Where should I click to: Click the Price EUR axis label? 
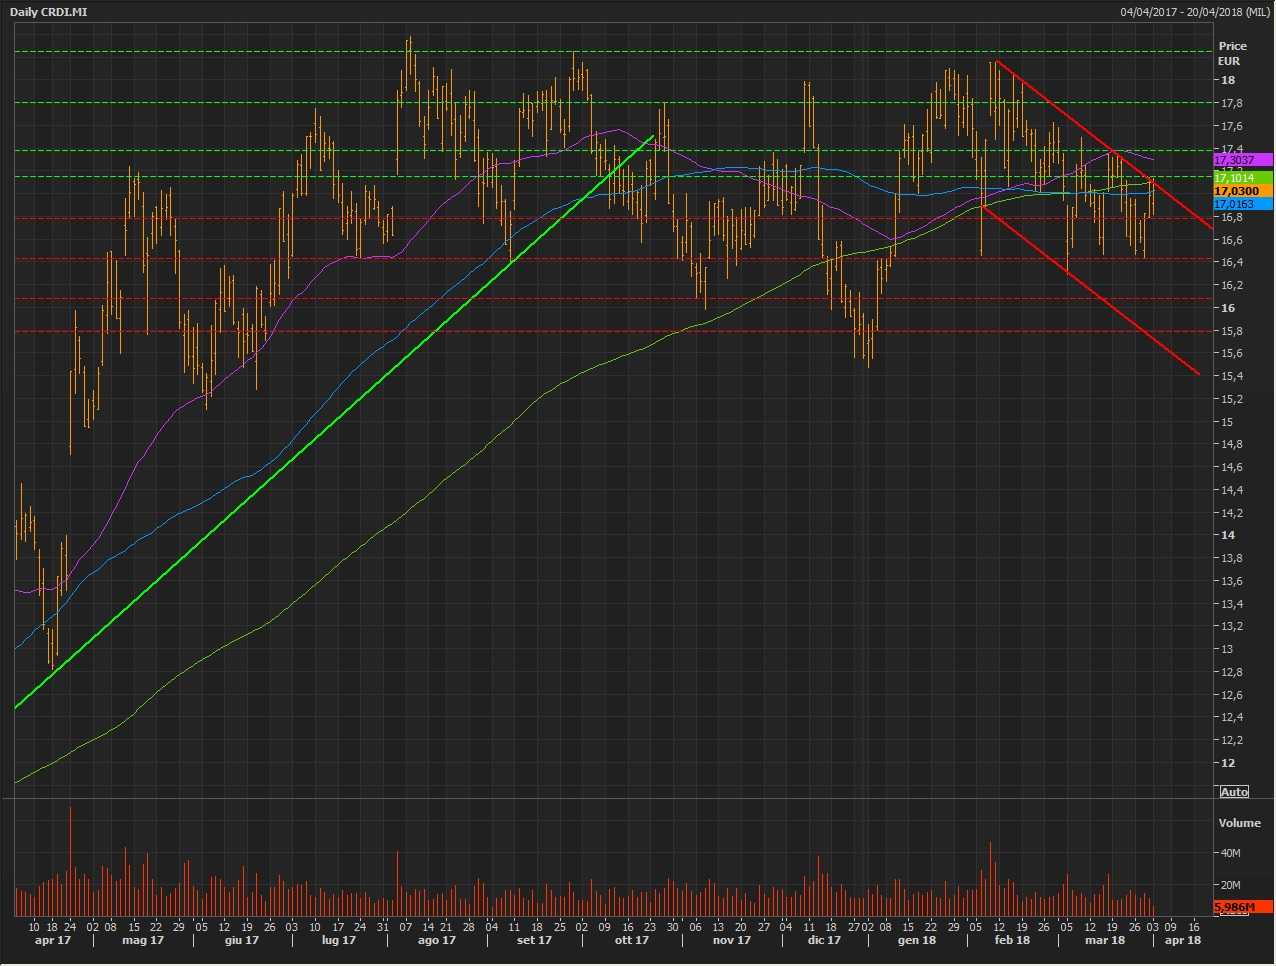click(x=1232, y=53)
